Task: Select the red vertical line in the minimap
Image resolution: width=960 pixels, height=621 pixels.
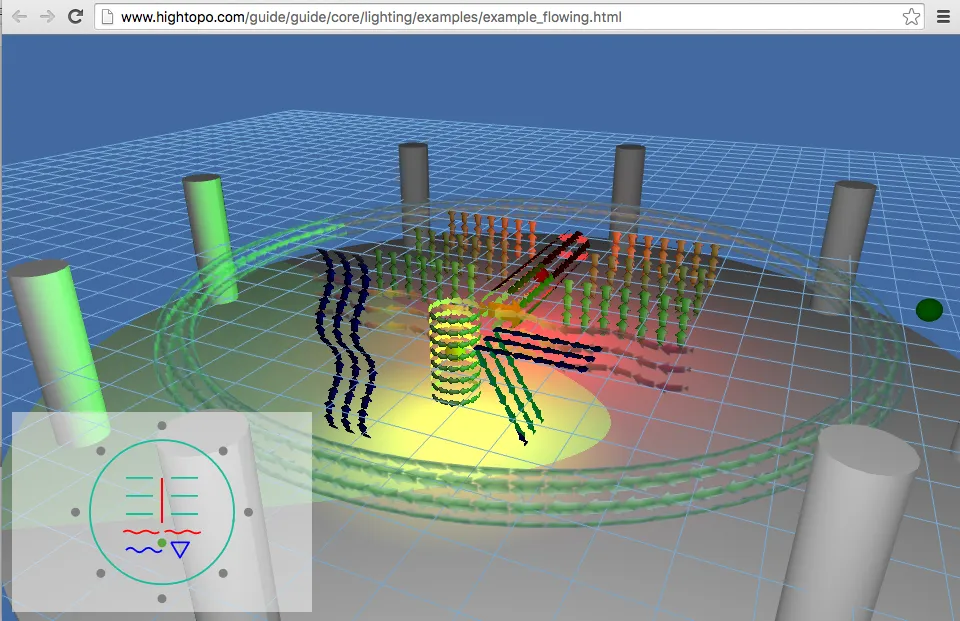Action: (x=162, y=497)
